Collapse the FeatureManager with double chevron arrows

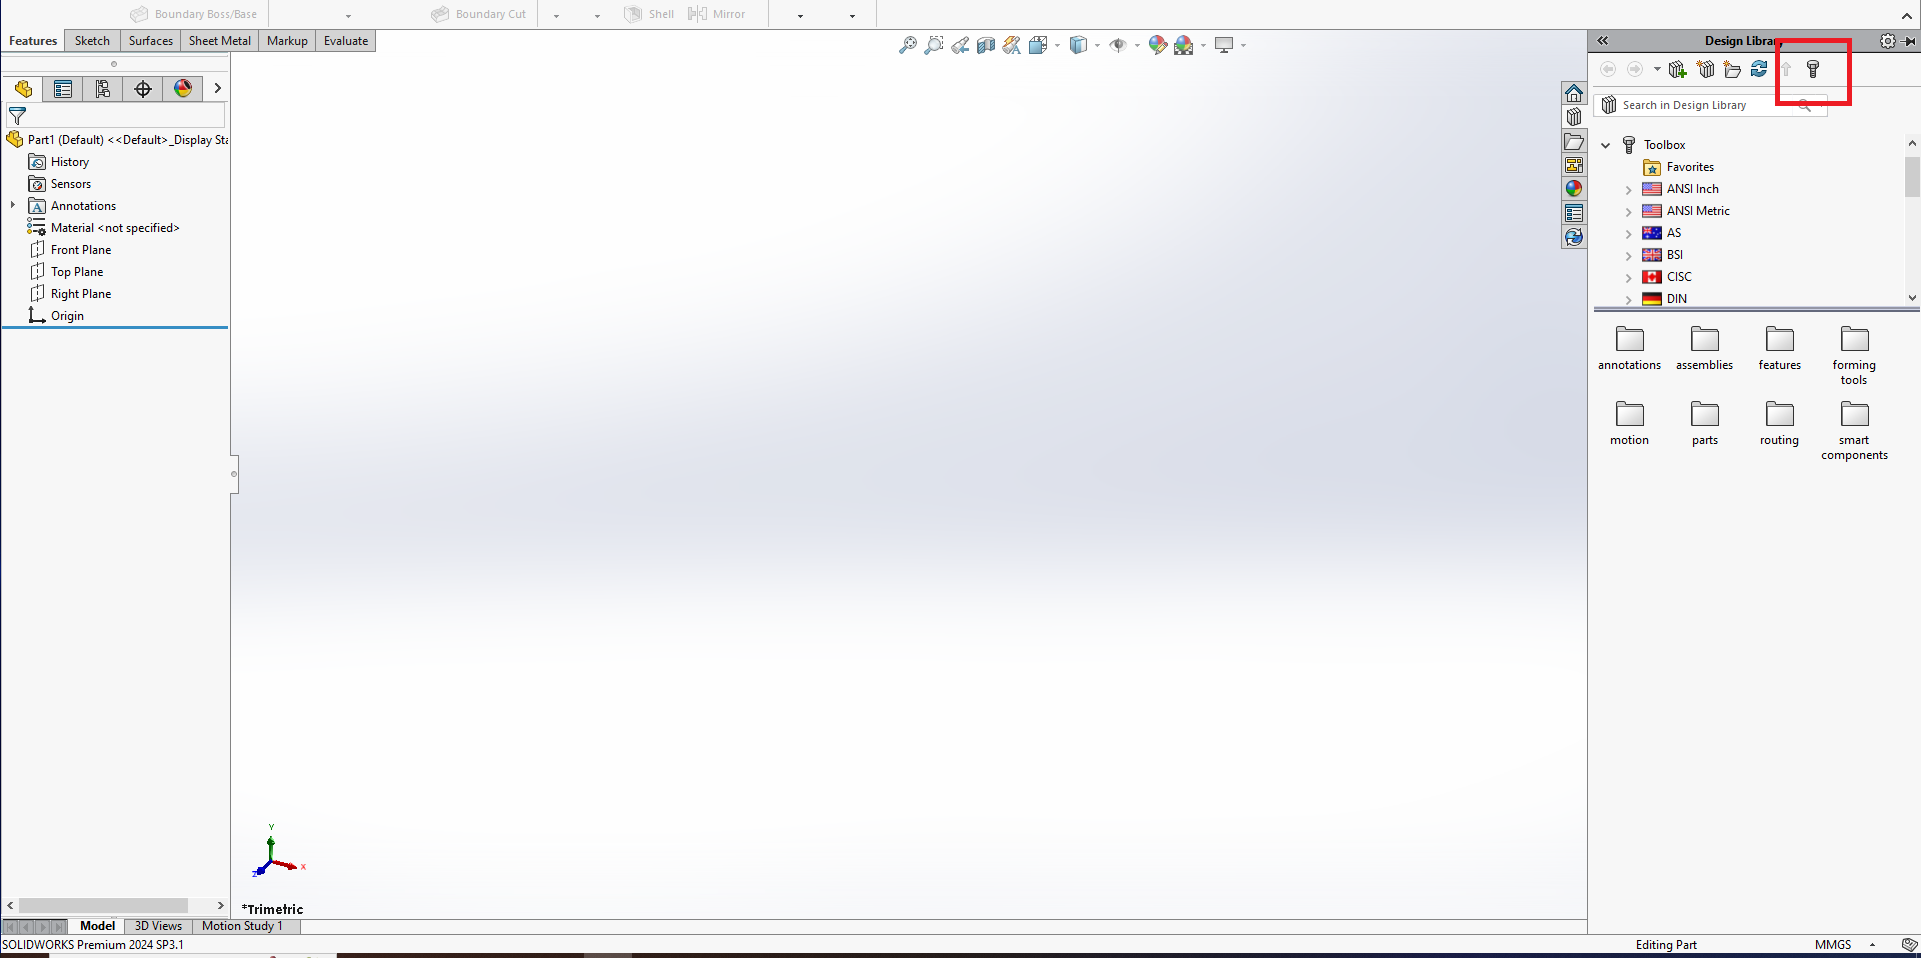[1603, 40]
